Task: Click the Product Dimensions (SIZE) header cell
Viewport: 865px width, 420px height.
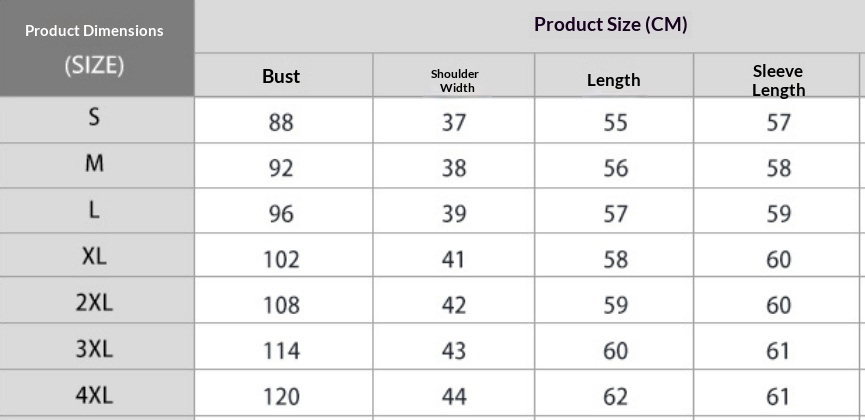Action: 94,48
